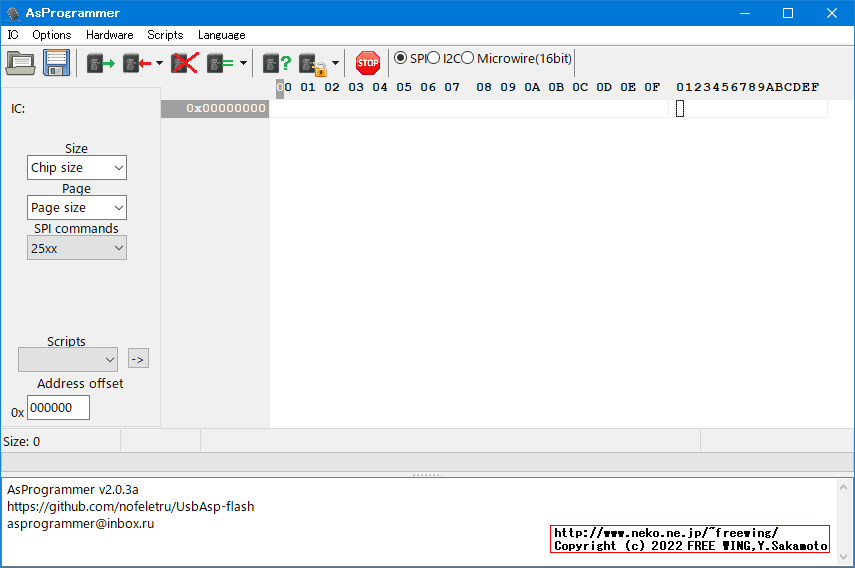
Task: Erase IC with red cross chip icon
Action: point(185,63)
